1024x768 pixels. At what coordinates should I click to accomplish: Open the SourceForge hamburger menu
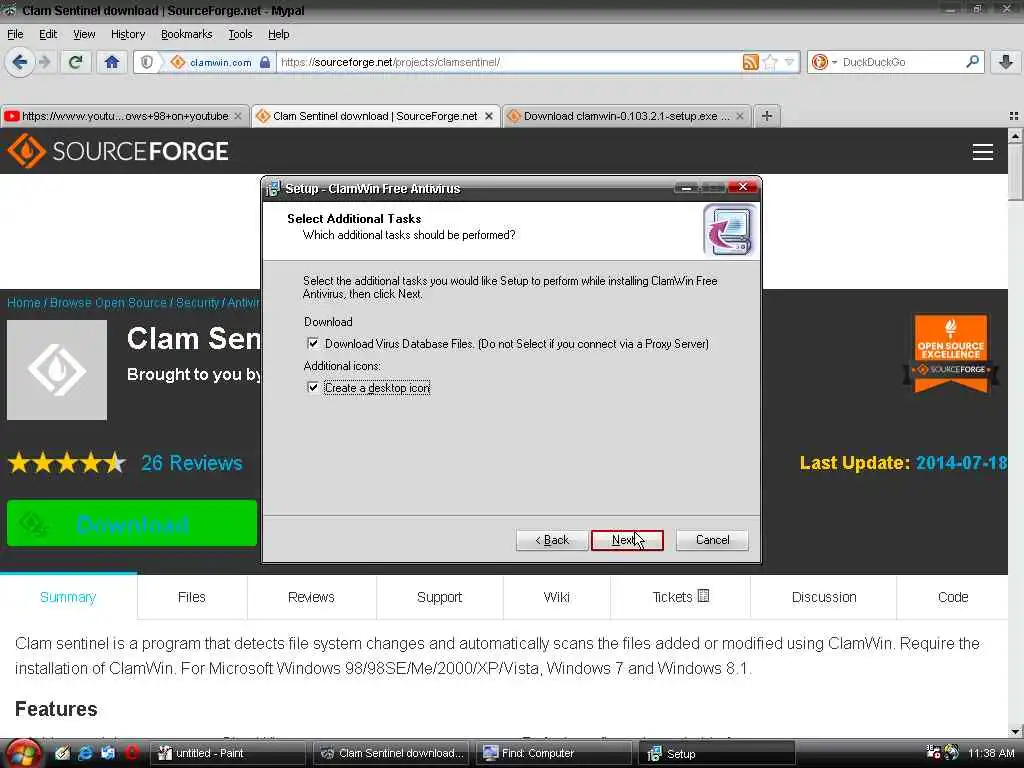click(x=982, y=152)
